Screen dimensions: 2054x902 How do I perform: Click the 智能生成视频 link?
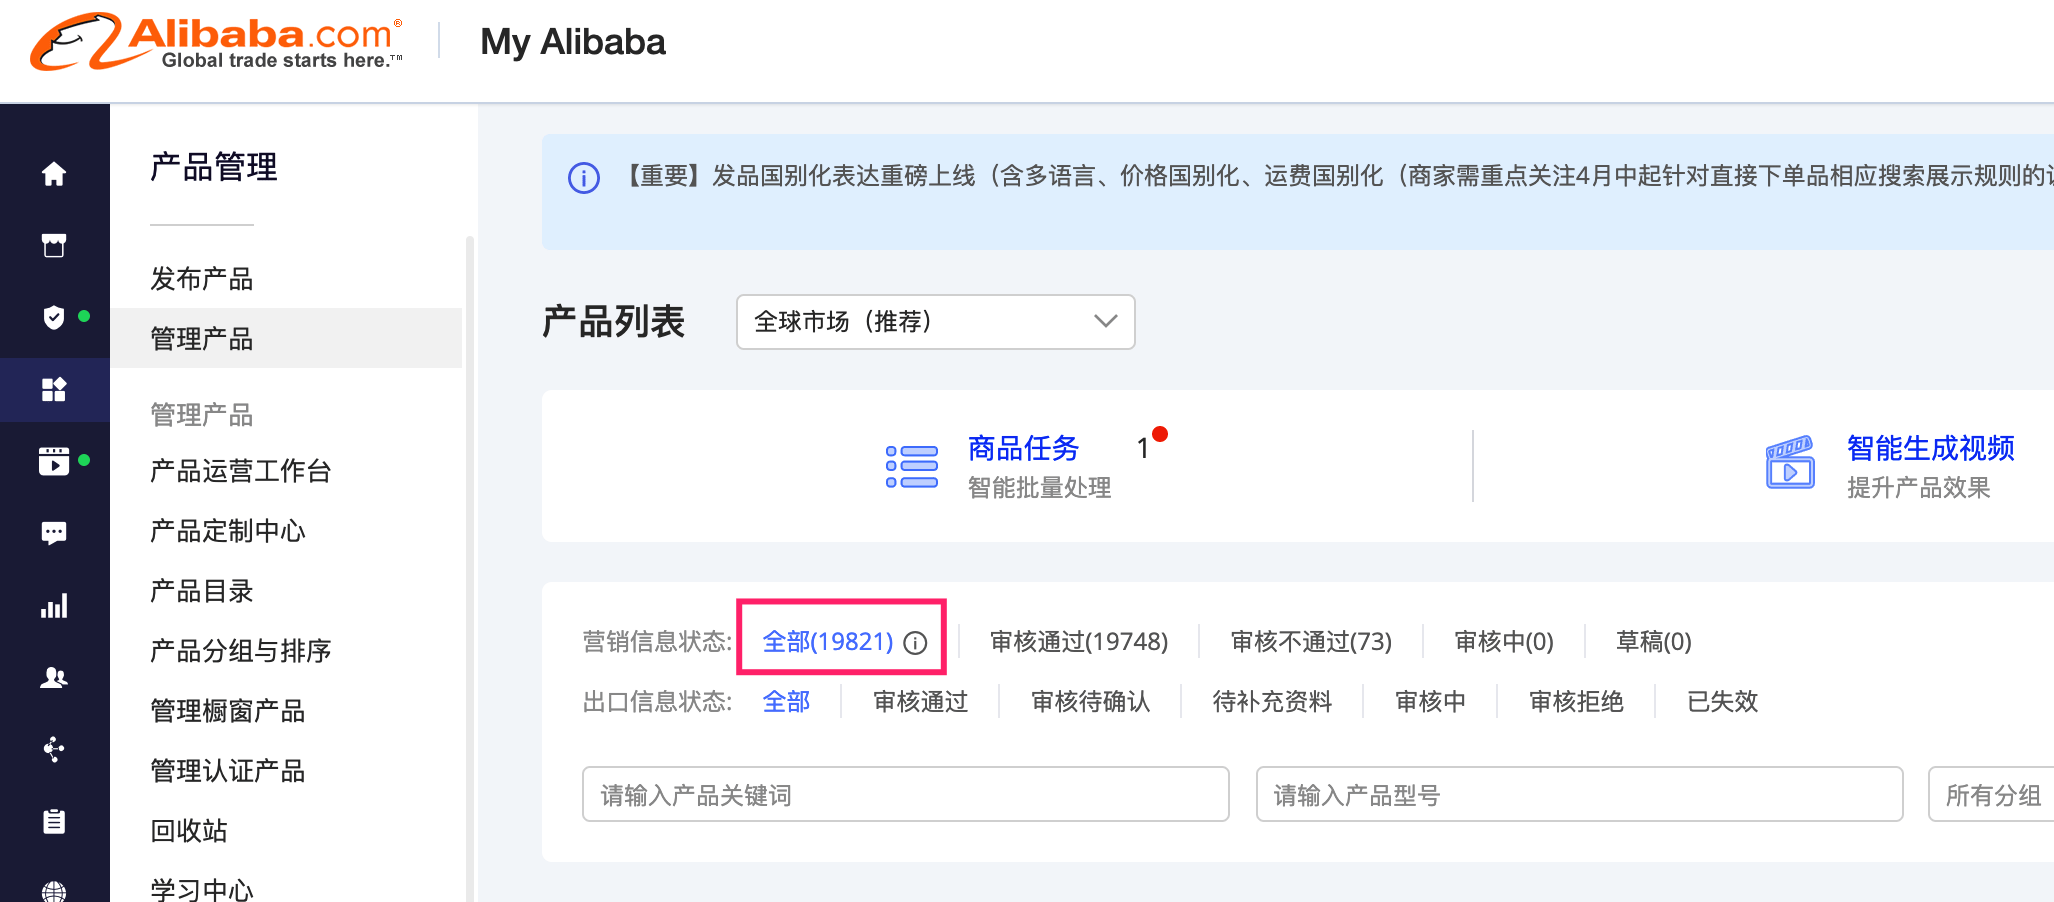click(1930, 448)
